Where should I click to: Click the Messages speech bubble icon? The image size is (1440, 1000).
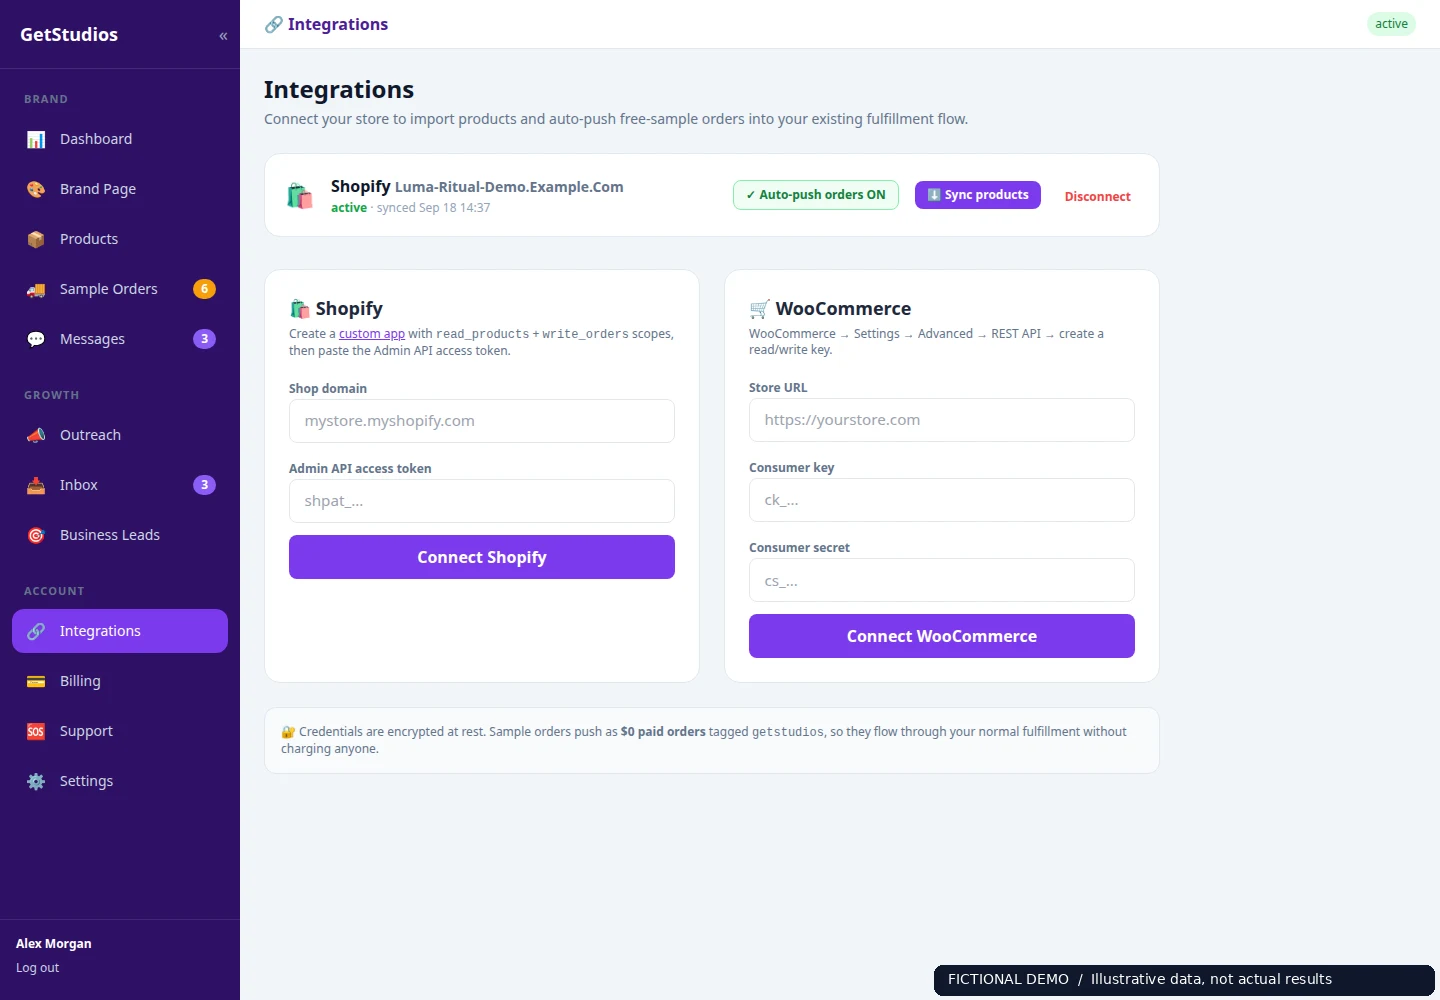click(x=36, y=339)
